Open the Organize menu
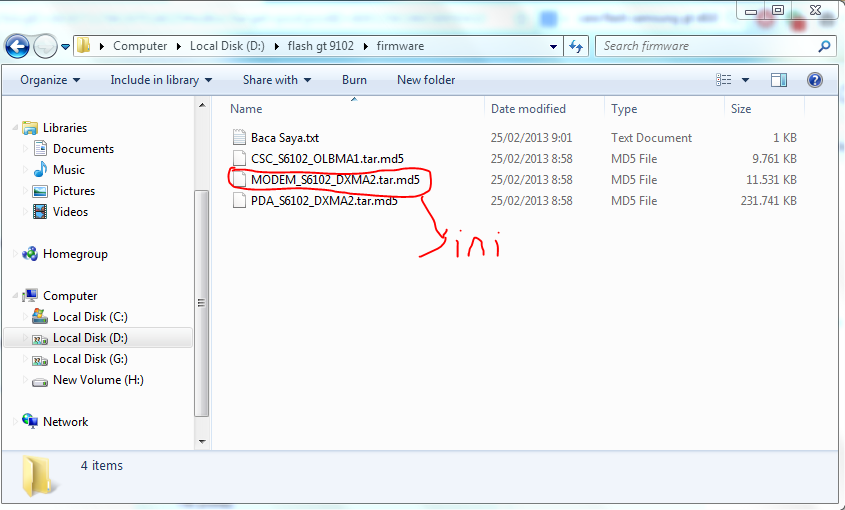Image resolution: width=845 pixels, height=510 pixels. pyautogui.click(x=50, y=80)
